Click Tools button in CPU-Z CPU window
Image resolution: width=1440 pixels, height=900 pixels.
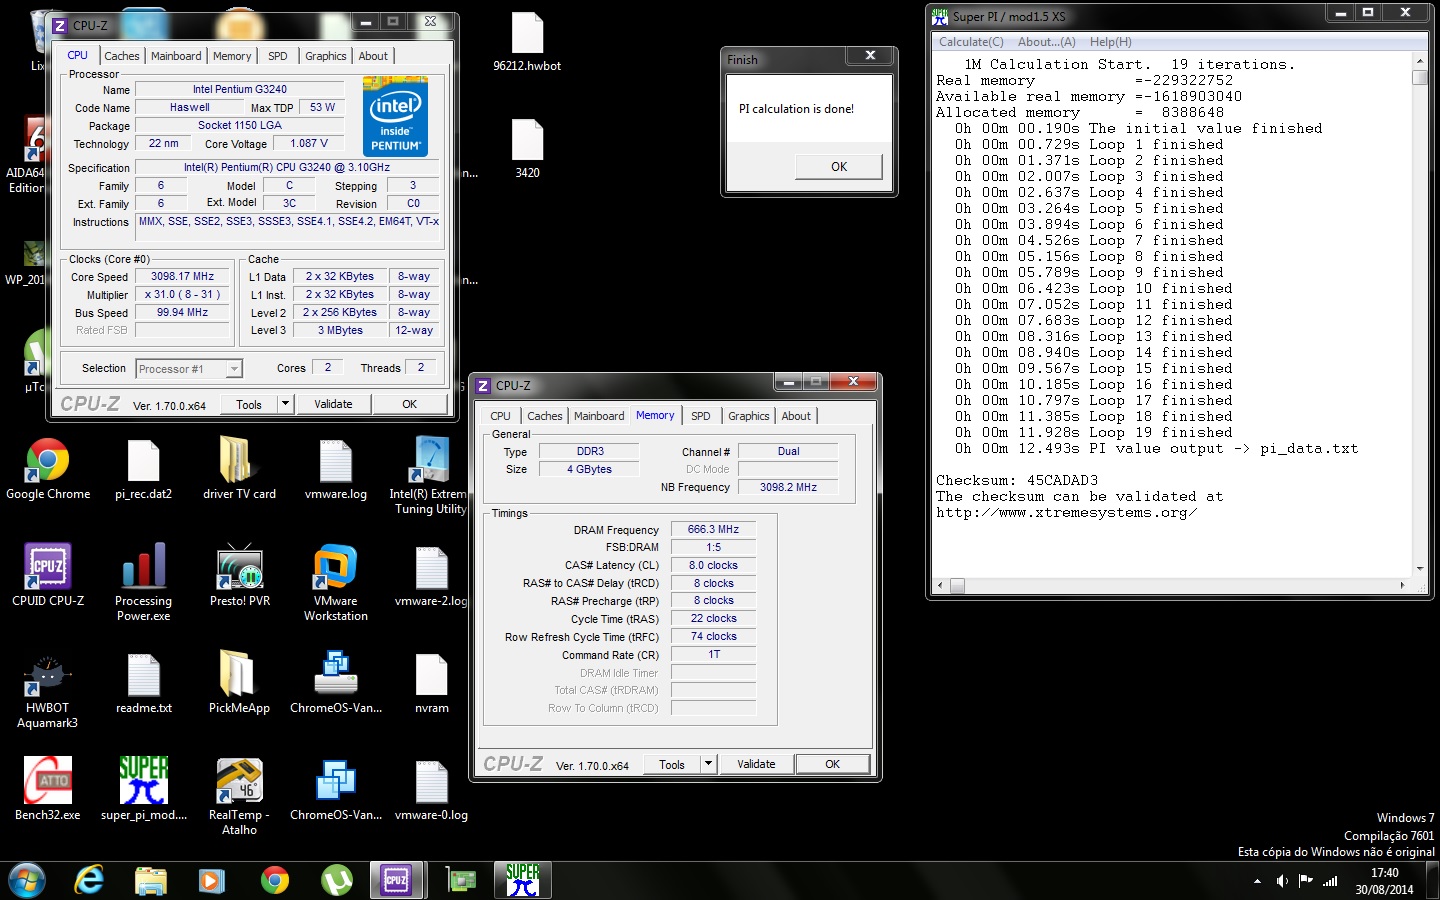(249, 404)
